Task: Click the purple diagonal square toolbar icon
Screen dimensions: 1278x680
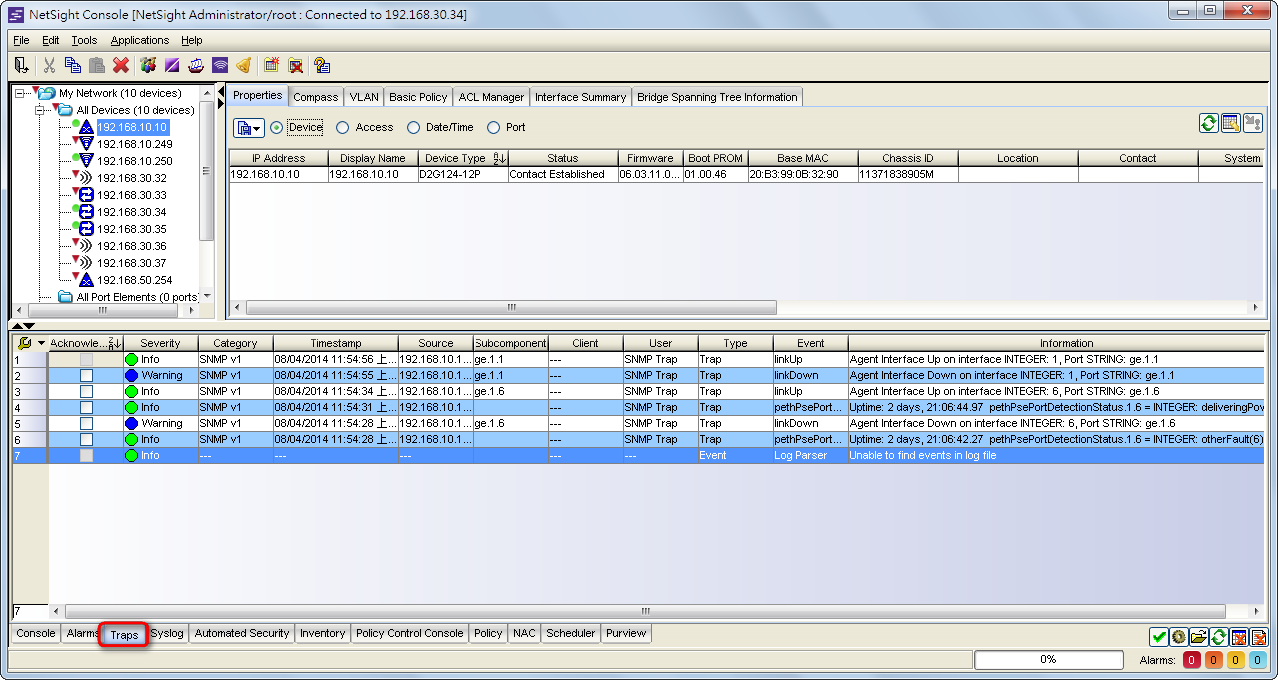Action: coord(172,65)
